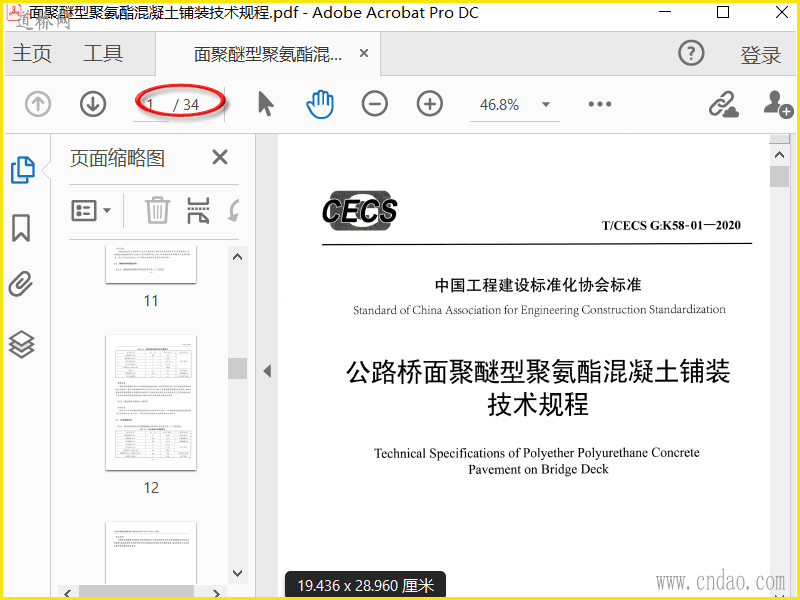Activate the hand pan tool
The image size is (800, 600).
[x=320, y=104]
